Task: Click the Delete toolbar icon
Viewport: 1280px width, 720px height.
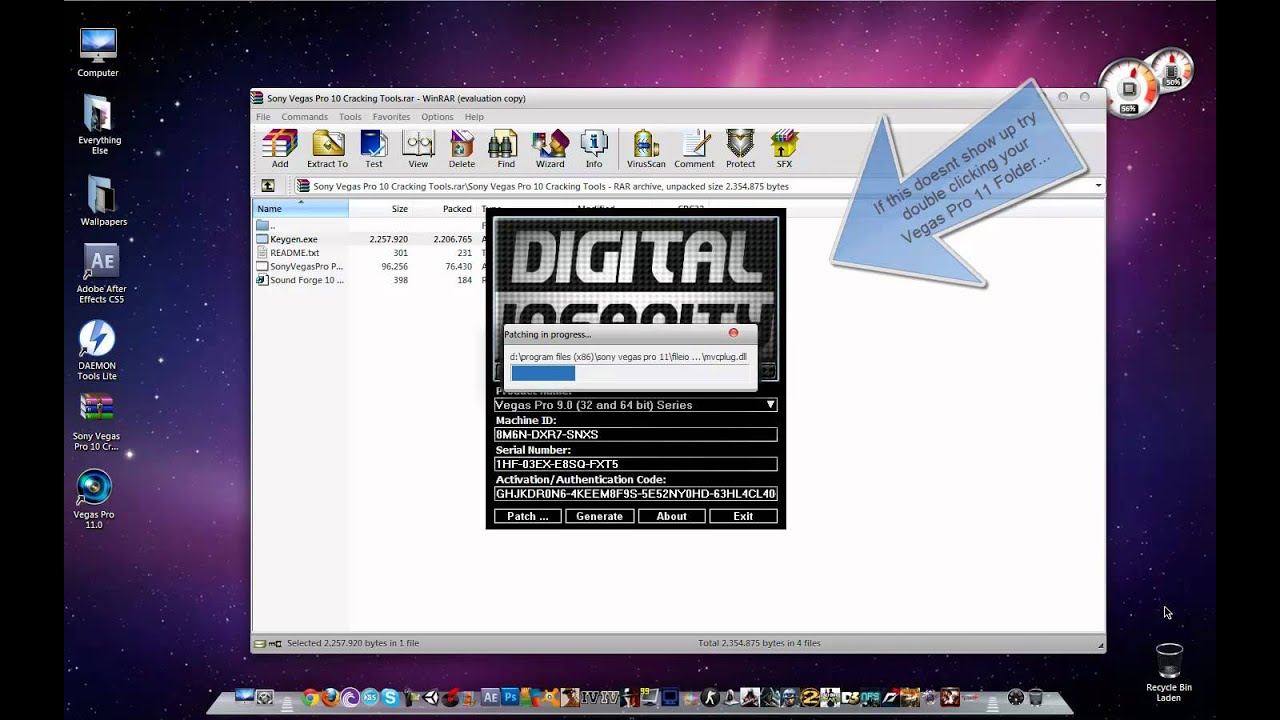Action: click(x=462, y=149)
